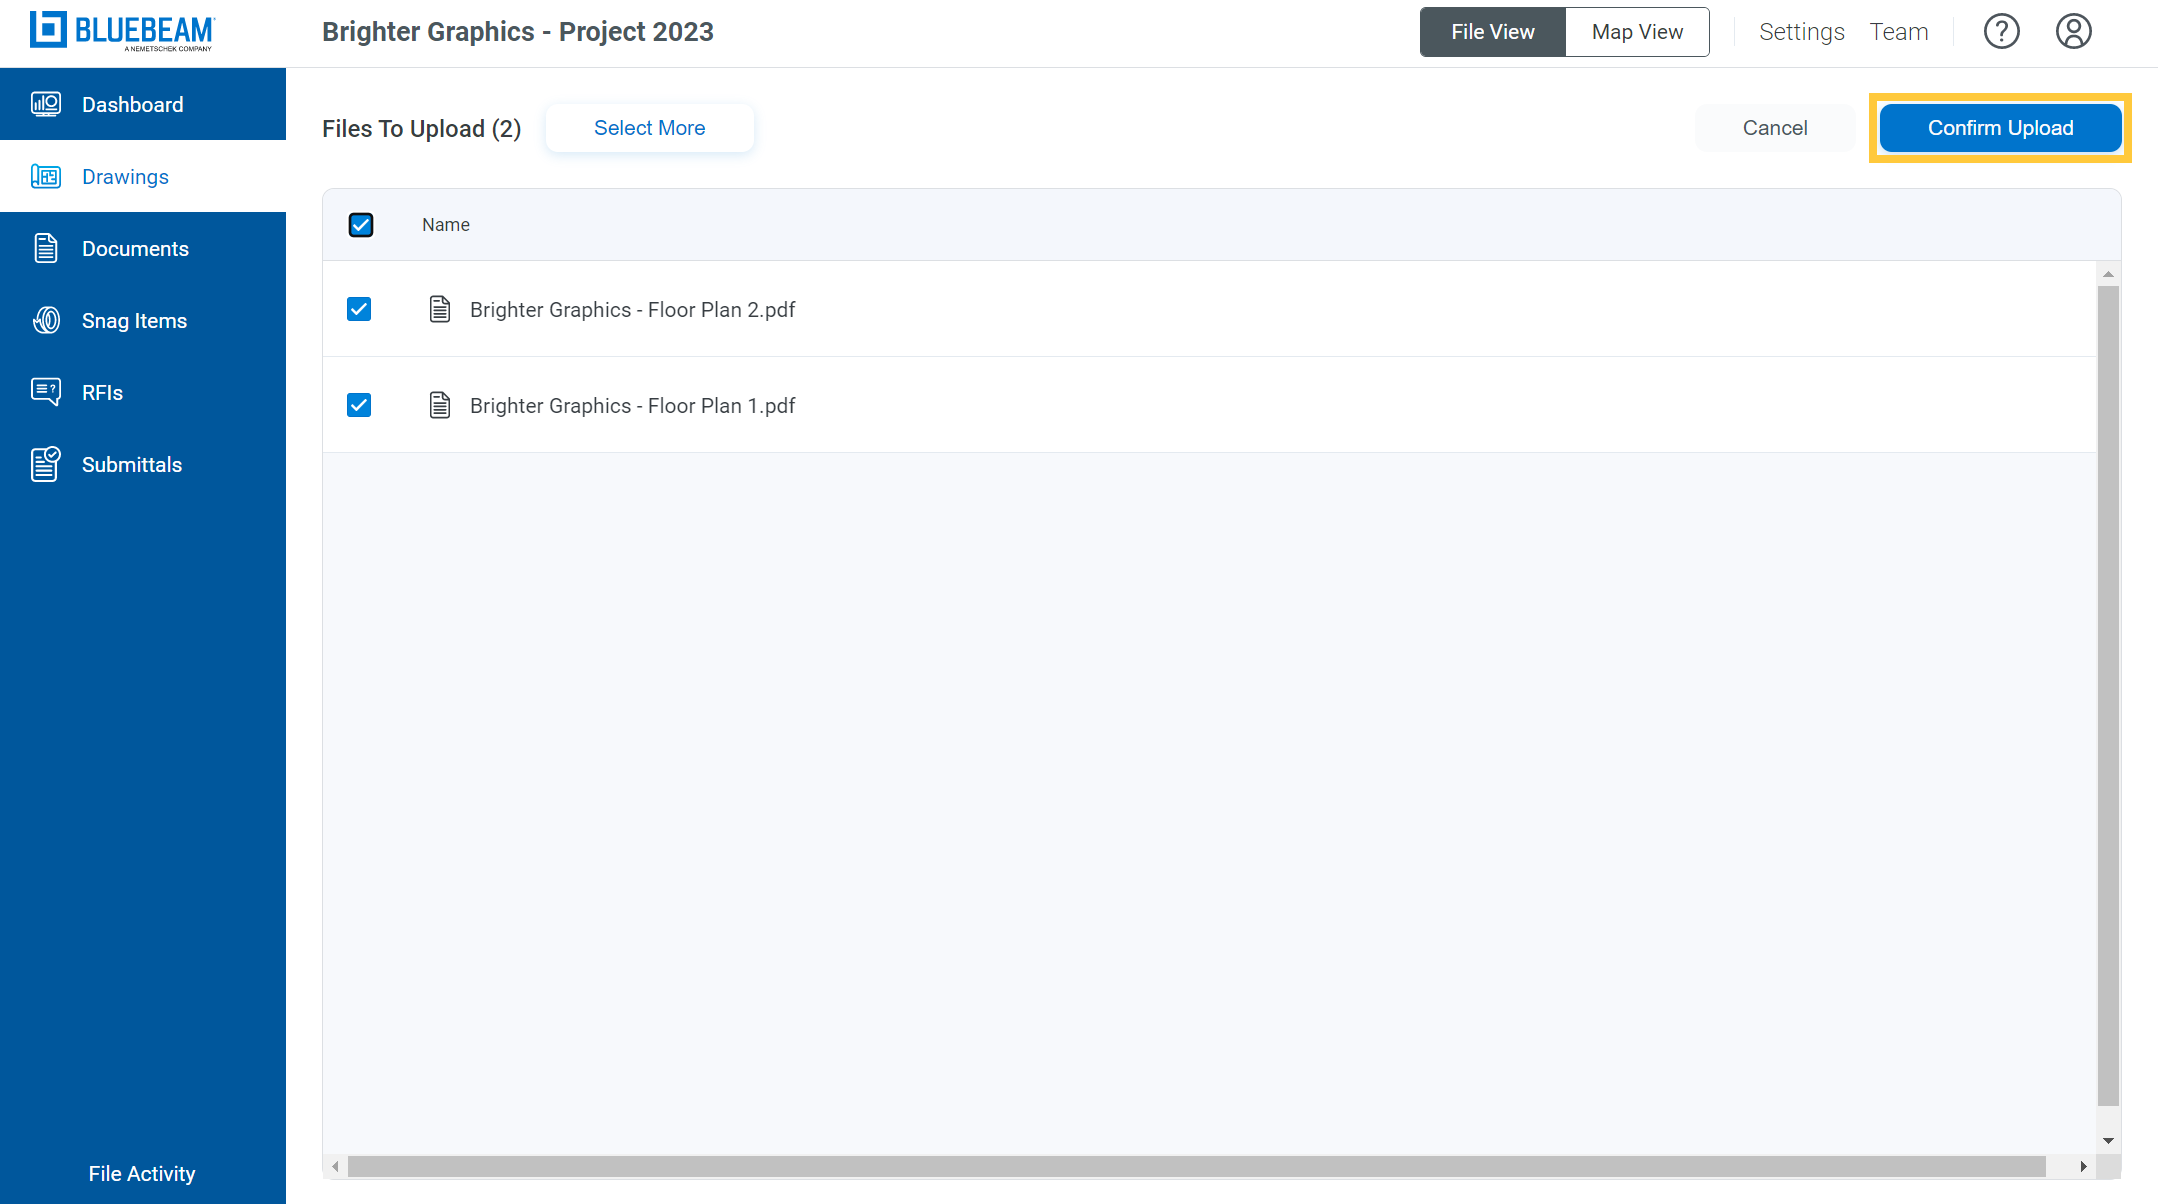Switch to Map View
Image resolution: width=2158 pixels, height=1204 pixels.
pos(1637,32)
